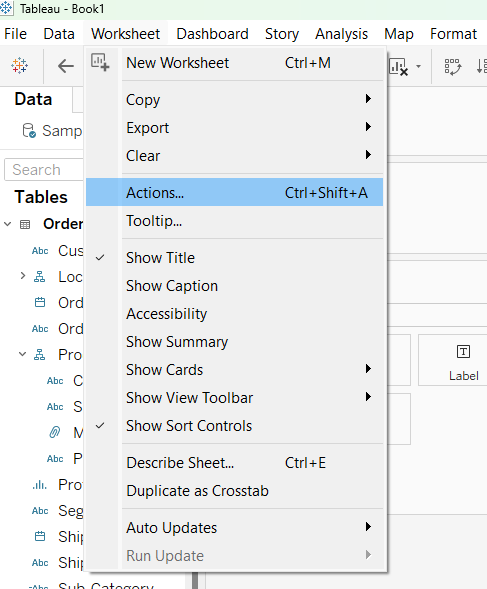
Task: Open the Map menu
Action: [x=399, y=34]
